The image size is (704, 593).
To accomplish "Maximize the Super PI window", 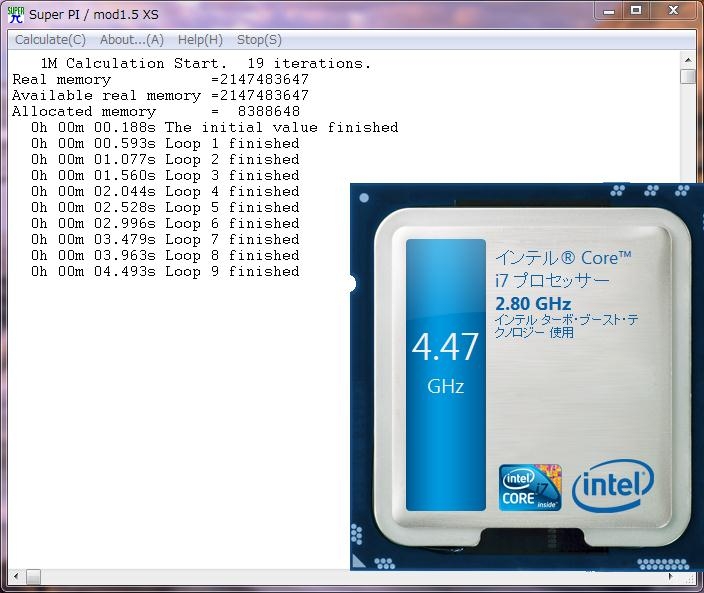I will (636, 11).
